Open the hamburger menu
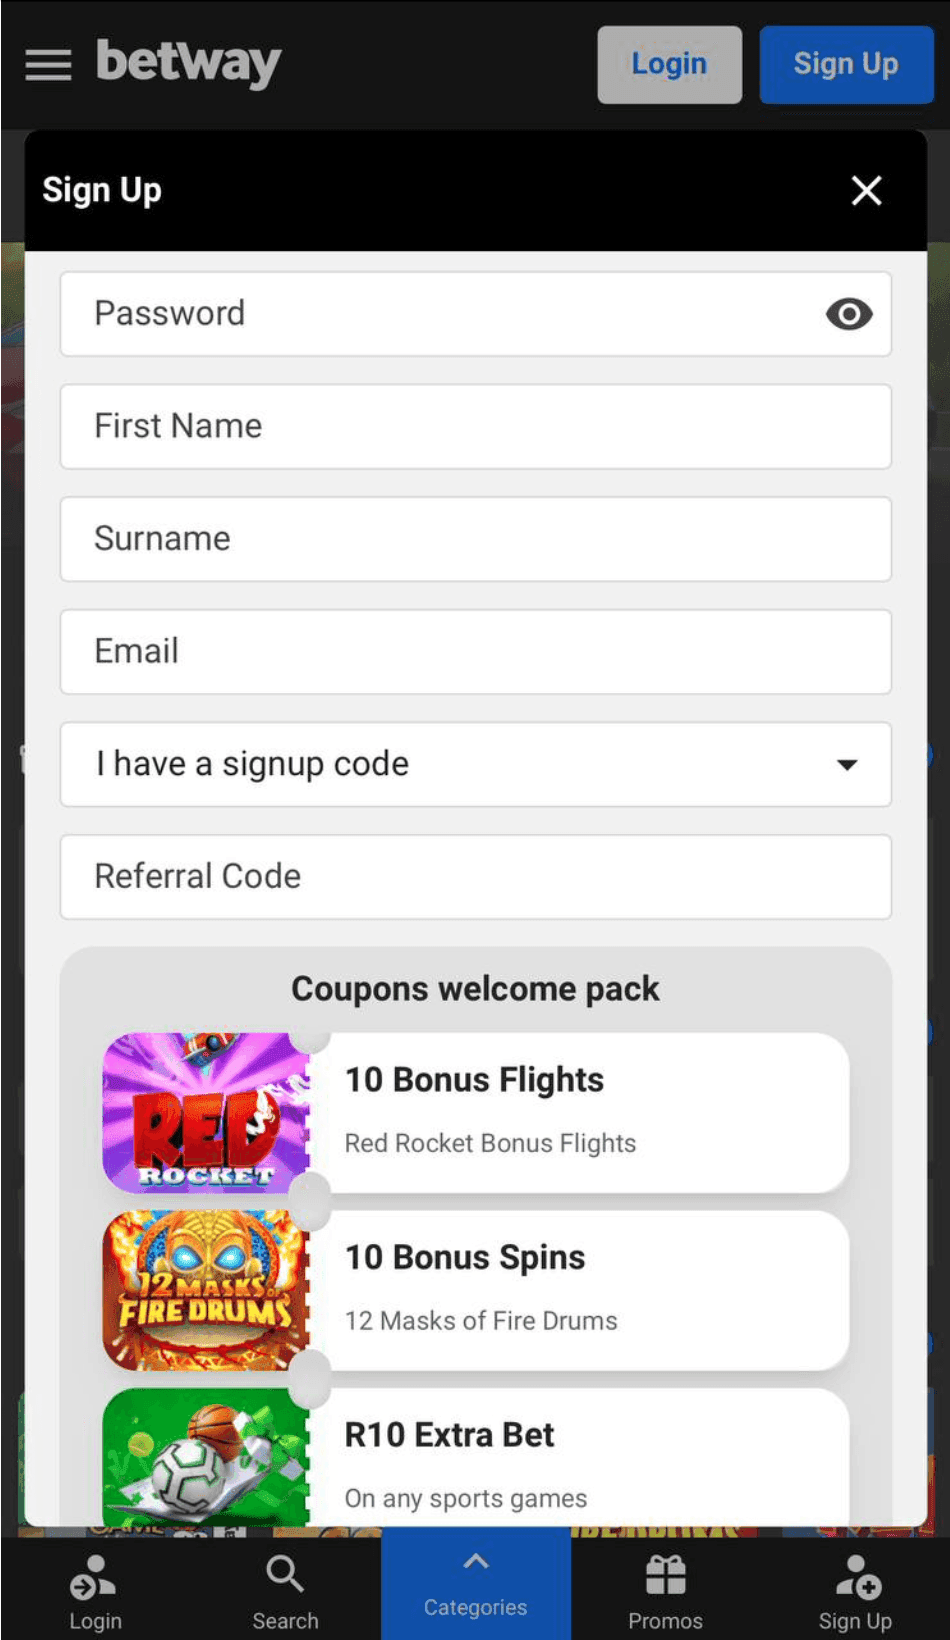 click(x=47, y=64)
